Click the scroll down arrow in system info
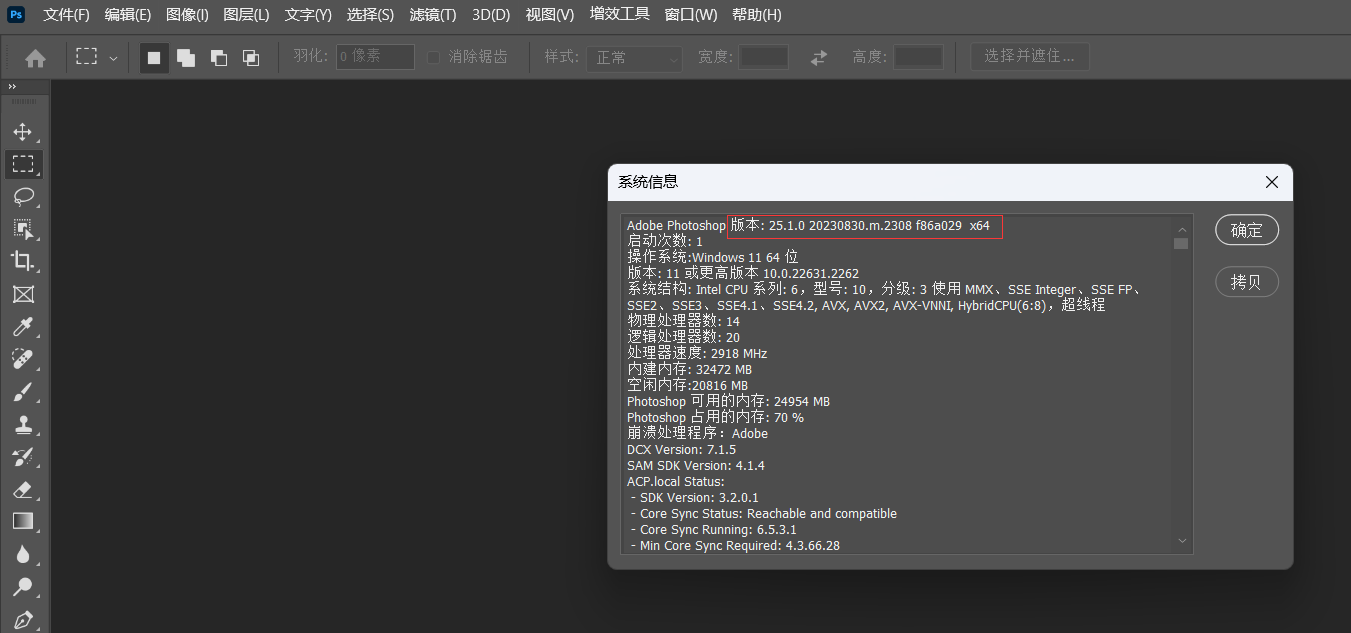The width and height of the screenshot is (1351, 633). coord(1182,541)
